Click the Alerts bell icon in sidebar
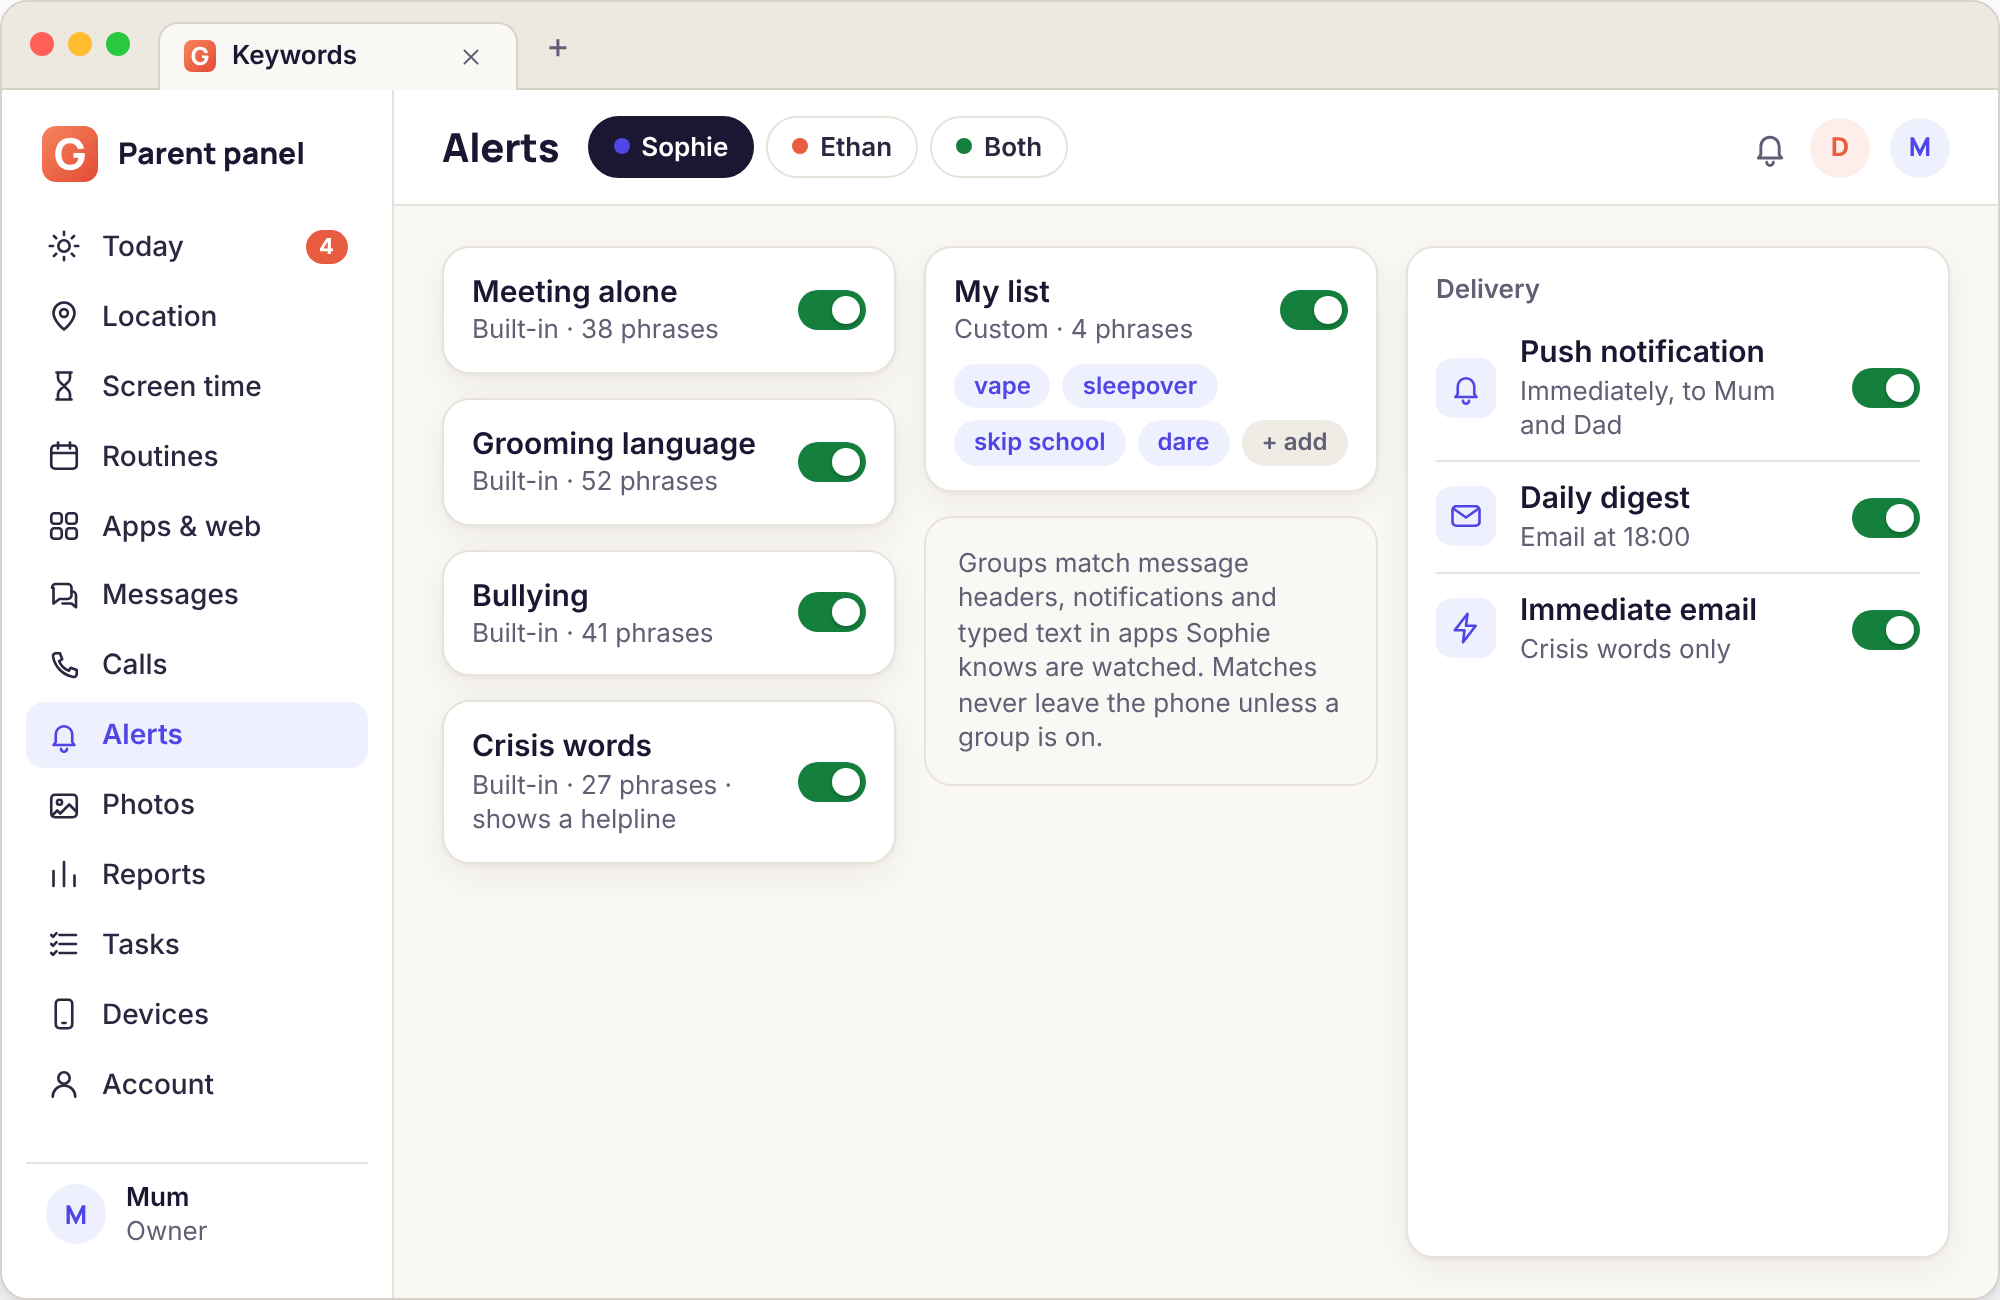The width and height of the screenshot is (2000, 1300). point(64,736)
